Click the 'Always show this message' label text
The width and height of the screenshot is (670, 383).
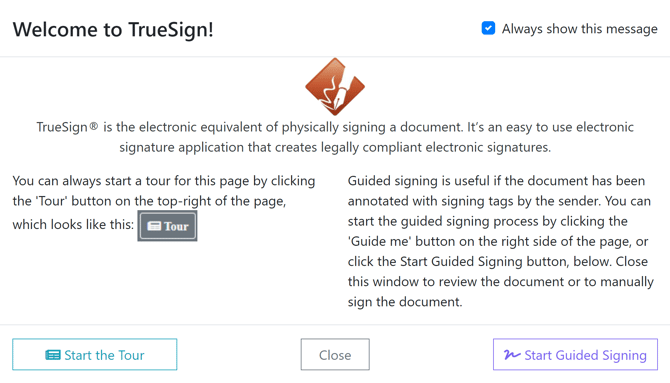(x=580, y=29)
